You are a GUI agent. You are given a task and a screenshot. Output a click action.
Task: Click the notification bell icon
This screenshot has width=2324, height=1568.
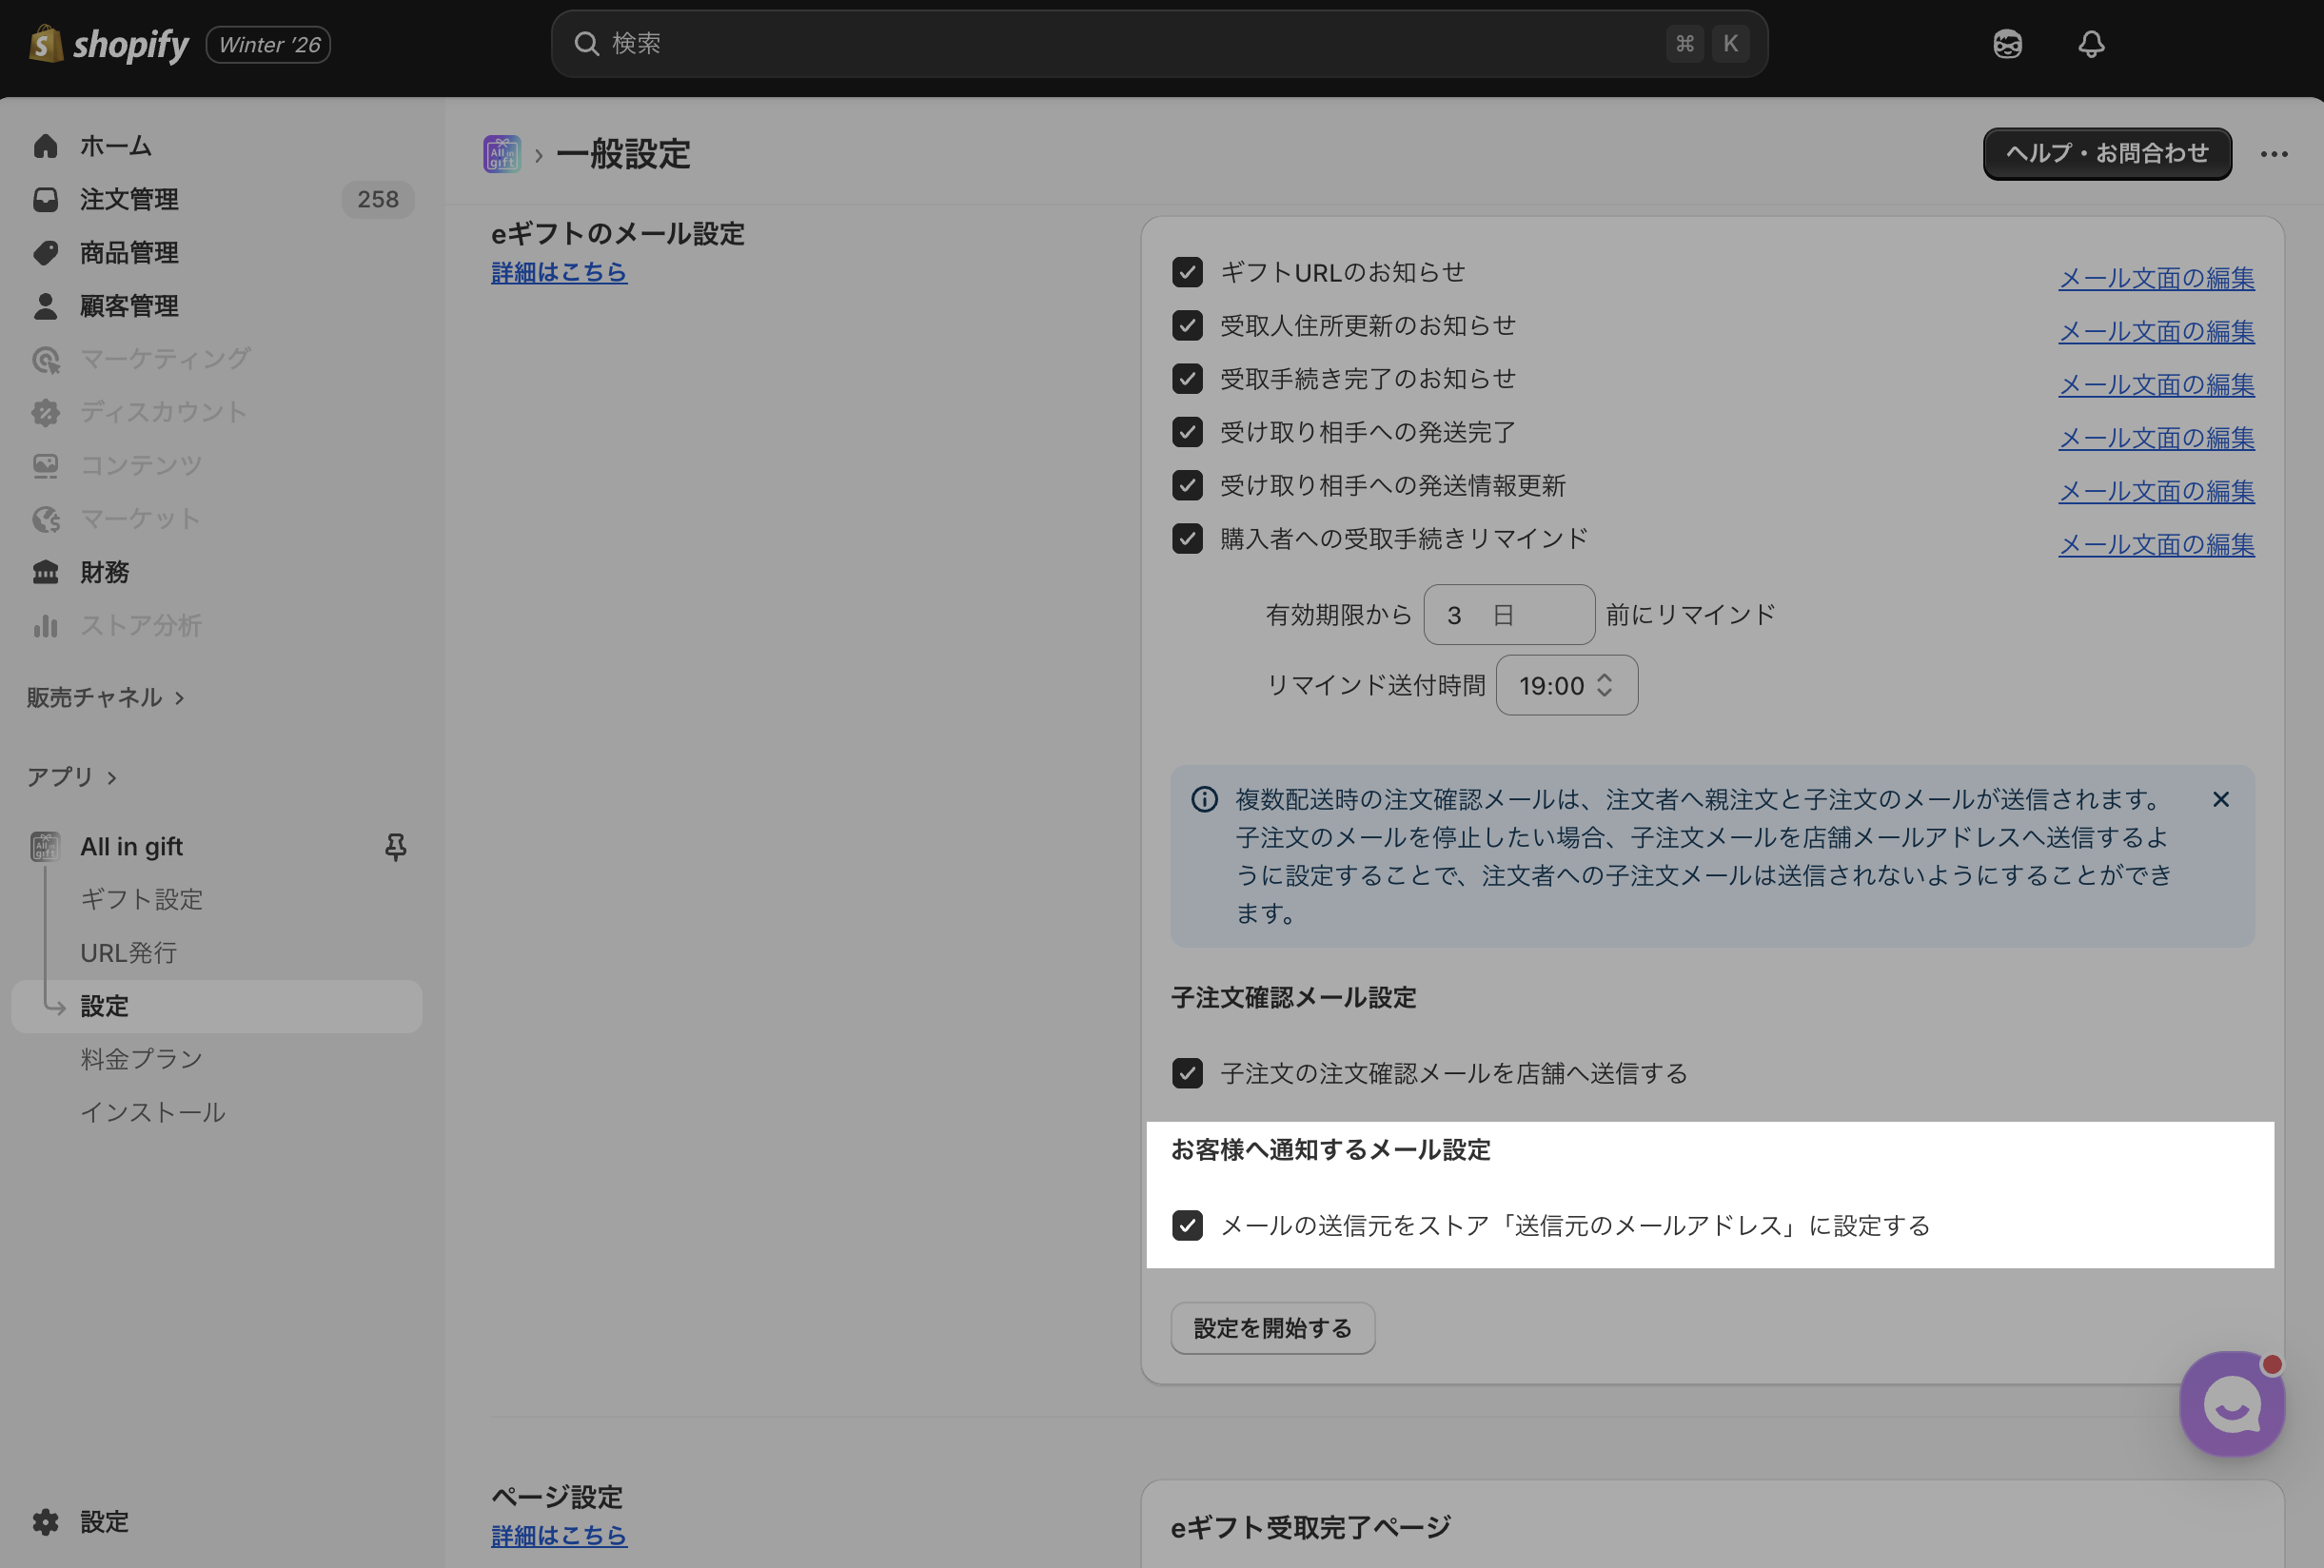2091,44
